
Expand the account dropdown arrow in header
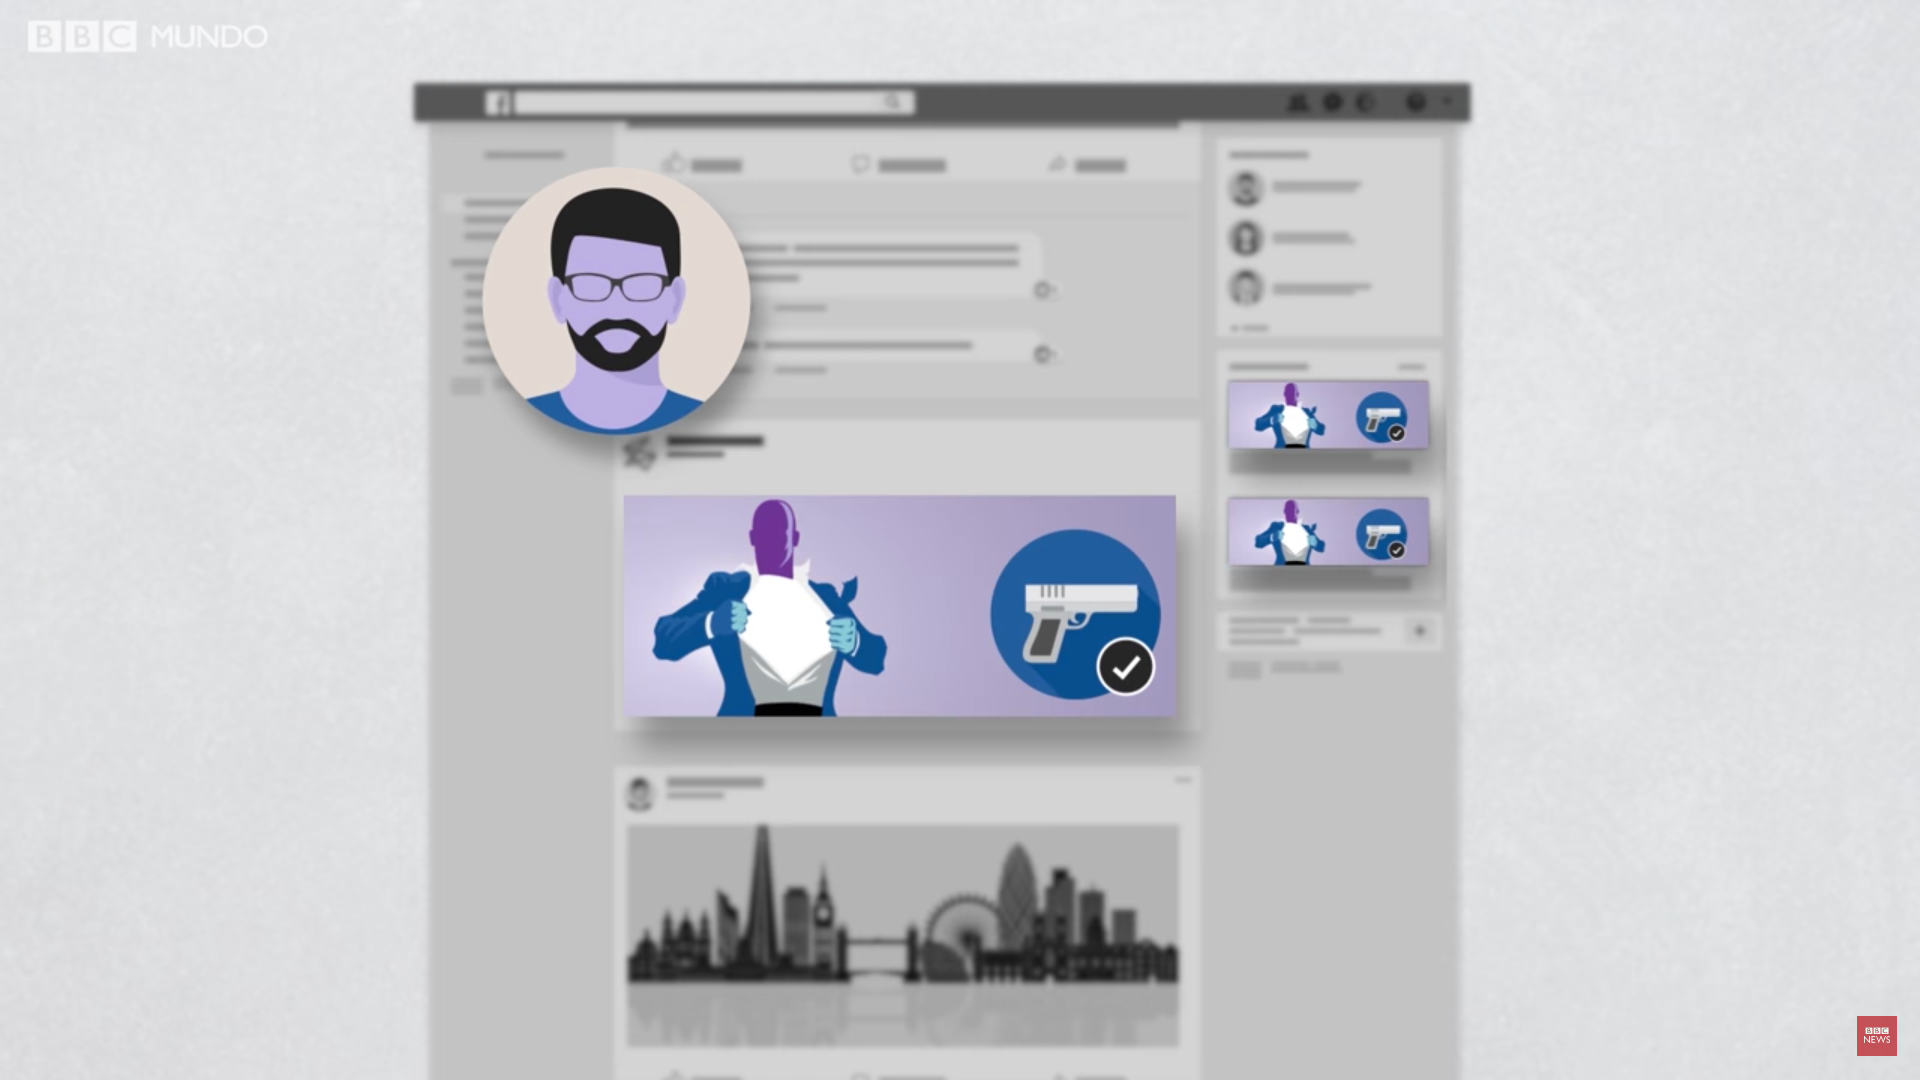(x=1446, y=102)
